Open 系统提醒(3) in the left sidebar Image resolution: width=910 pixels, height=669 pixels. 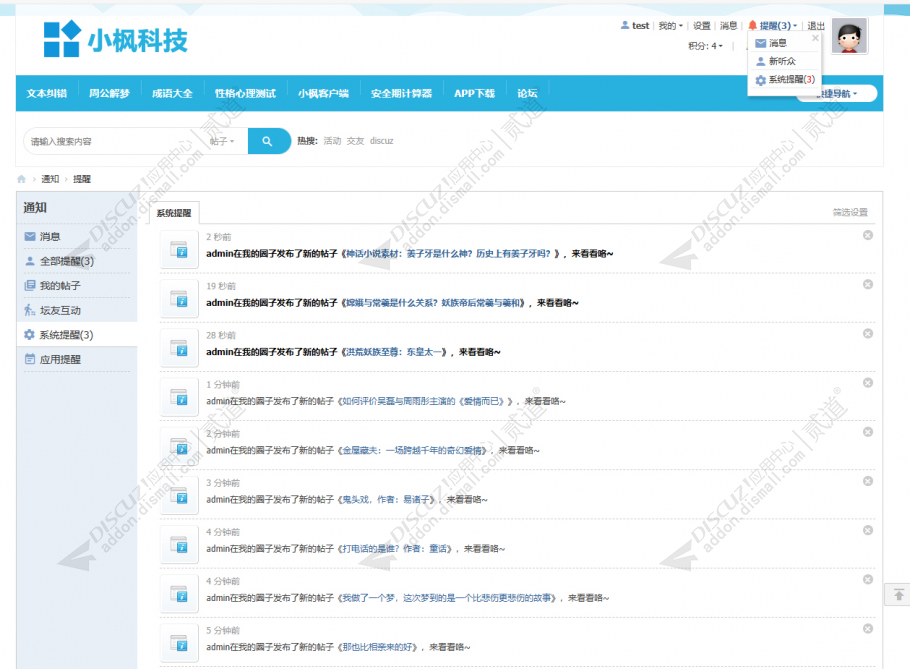click(x=66, y=335)
